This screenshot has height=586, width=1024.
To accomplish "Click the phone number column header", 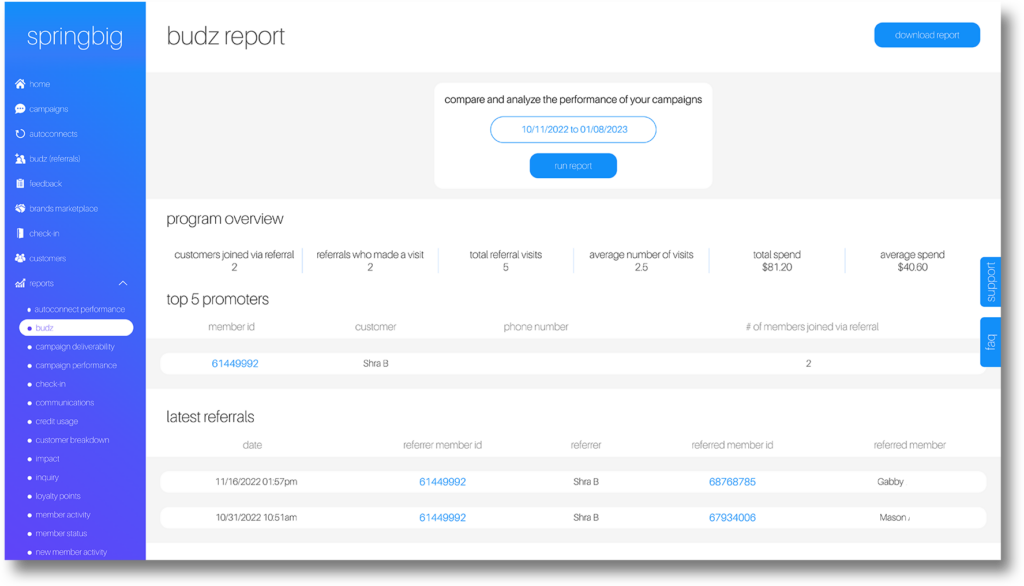I will [x=536, y=327].
